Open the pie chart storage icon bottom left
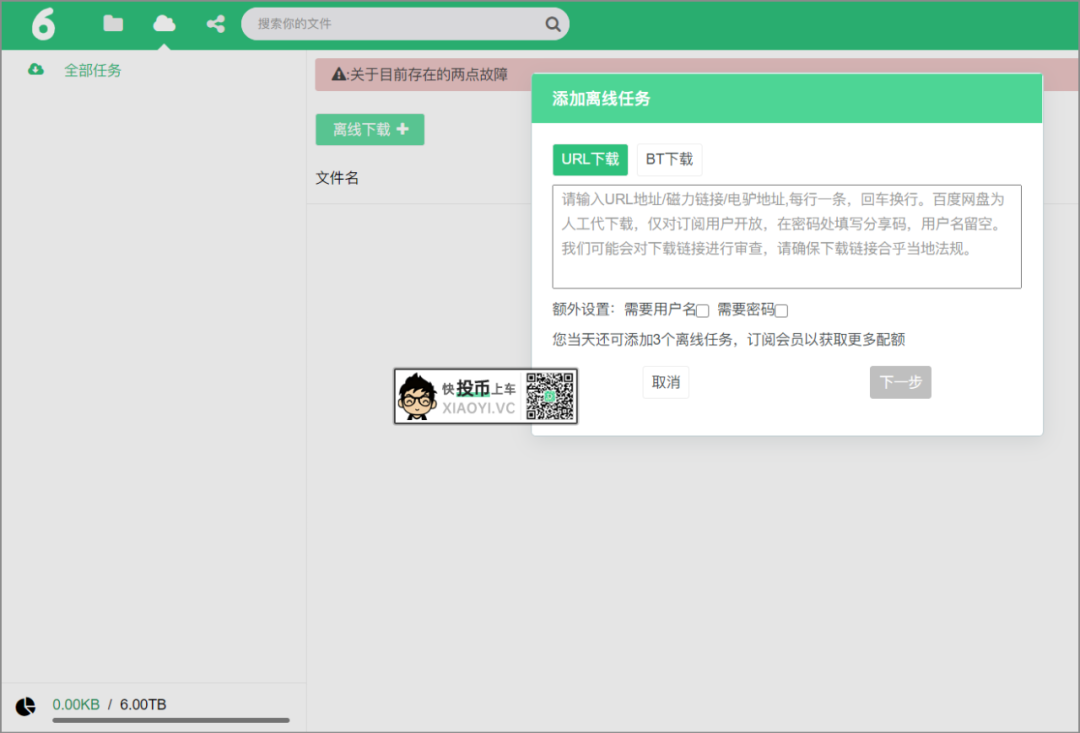Viewport: 1080px width, 733px height. point(27,705)
